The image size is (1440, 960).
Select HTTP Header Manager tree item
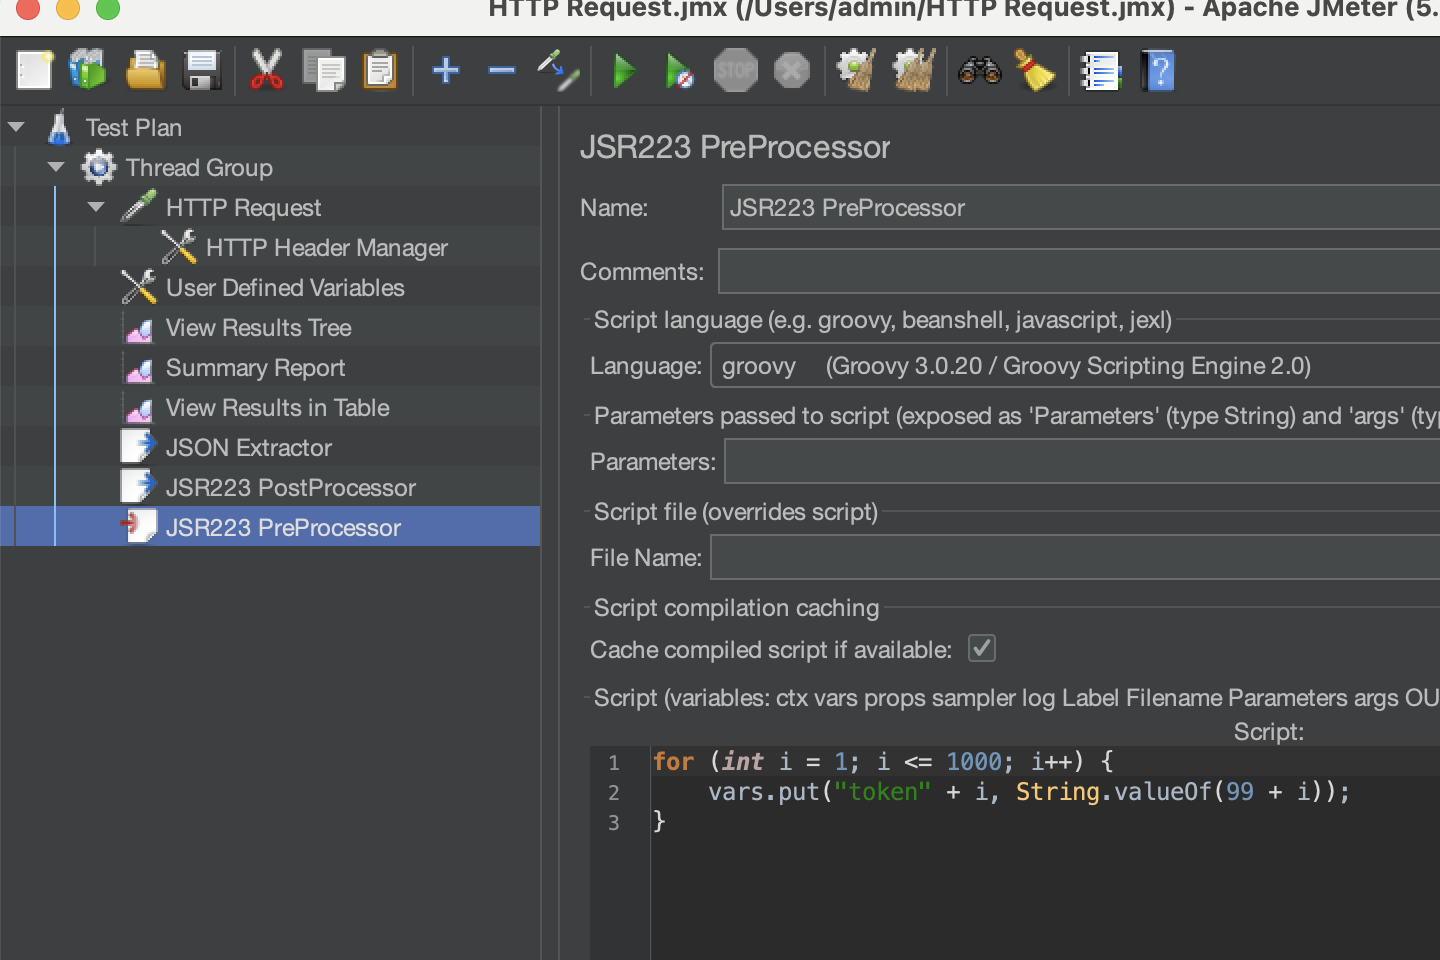(326, 248)
